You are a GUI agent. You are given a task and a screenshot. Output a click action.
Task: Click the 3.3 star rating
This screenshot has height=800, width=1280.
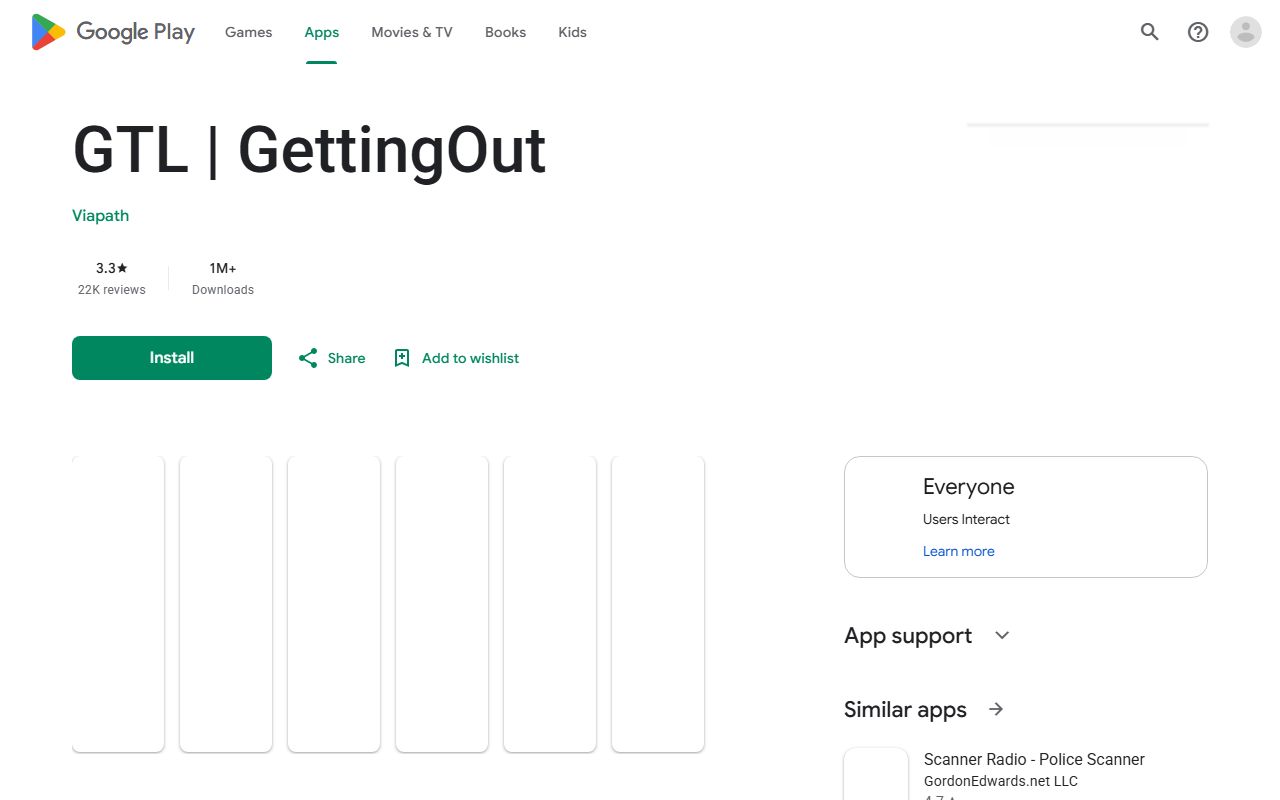click(x=112, y=268)
